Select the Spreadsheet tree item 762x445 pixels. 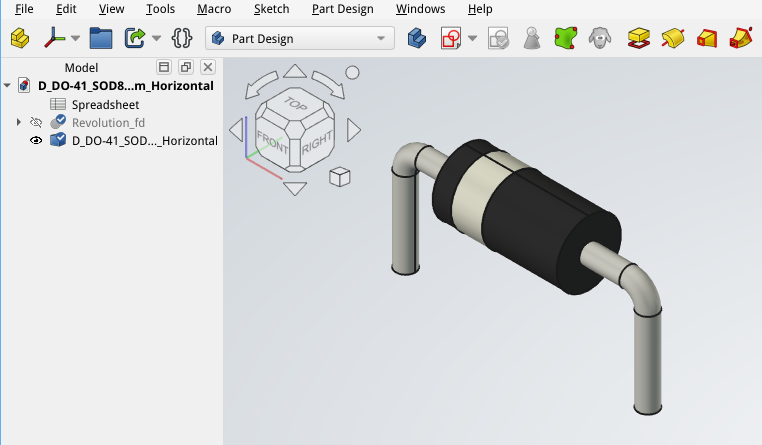[105, 104]
